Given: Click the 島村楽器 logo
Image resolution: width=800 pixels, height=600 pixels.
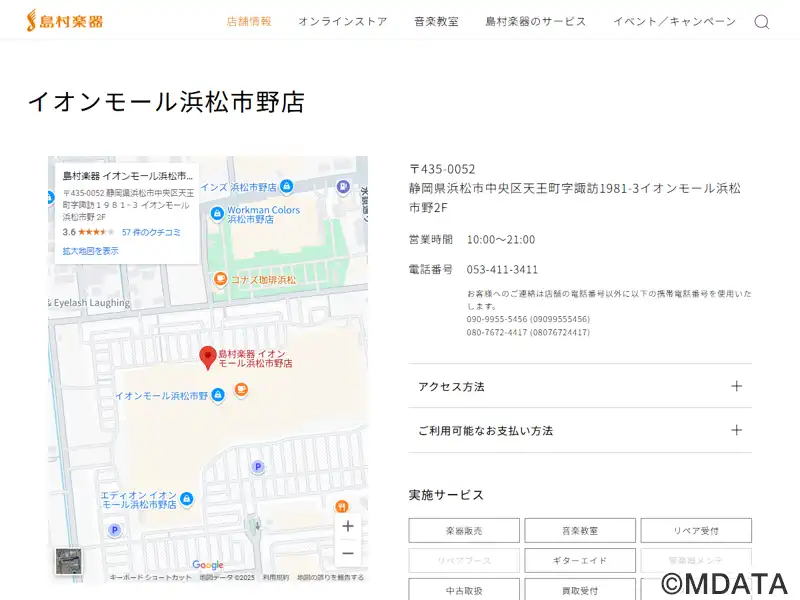Looking at the screenshot, I should pyautogui.click(x=65, y=21).
